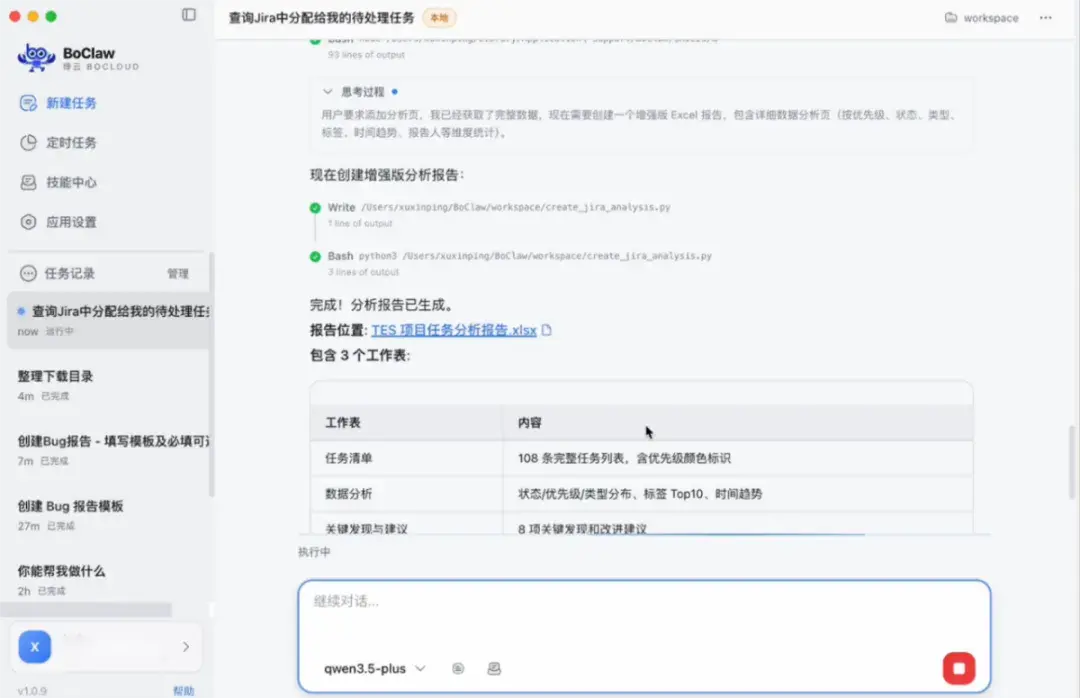Open the 创建Bug报告 - 填写模板 task record
The height and width of the screenshot is (698, 1080).
108,450
